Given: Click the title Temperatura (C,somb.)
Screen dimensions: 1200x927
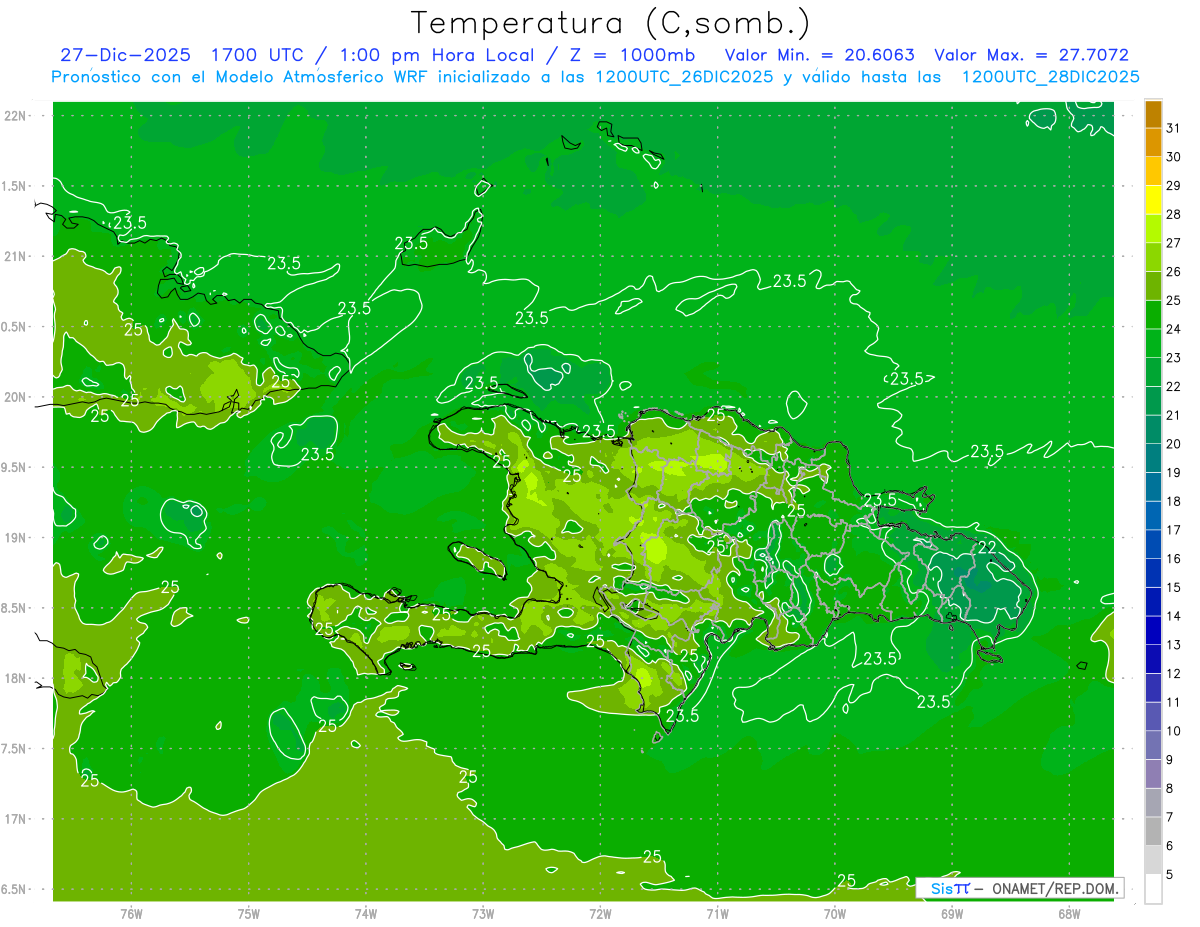Looking at the screenshot, I should coord(611,23).
